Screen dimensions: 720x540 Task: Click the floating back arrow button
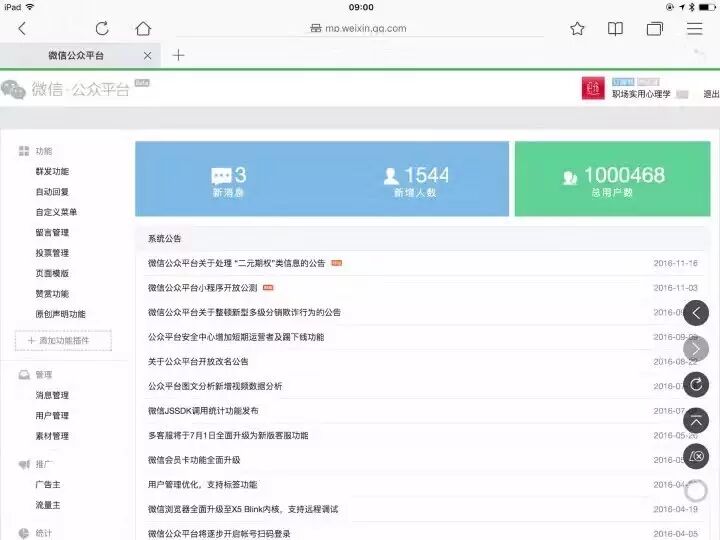(697, 313)
